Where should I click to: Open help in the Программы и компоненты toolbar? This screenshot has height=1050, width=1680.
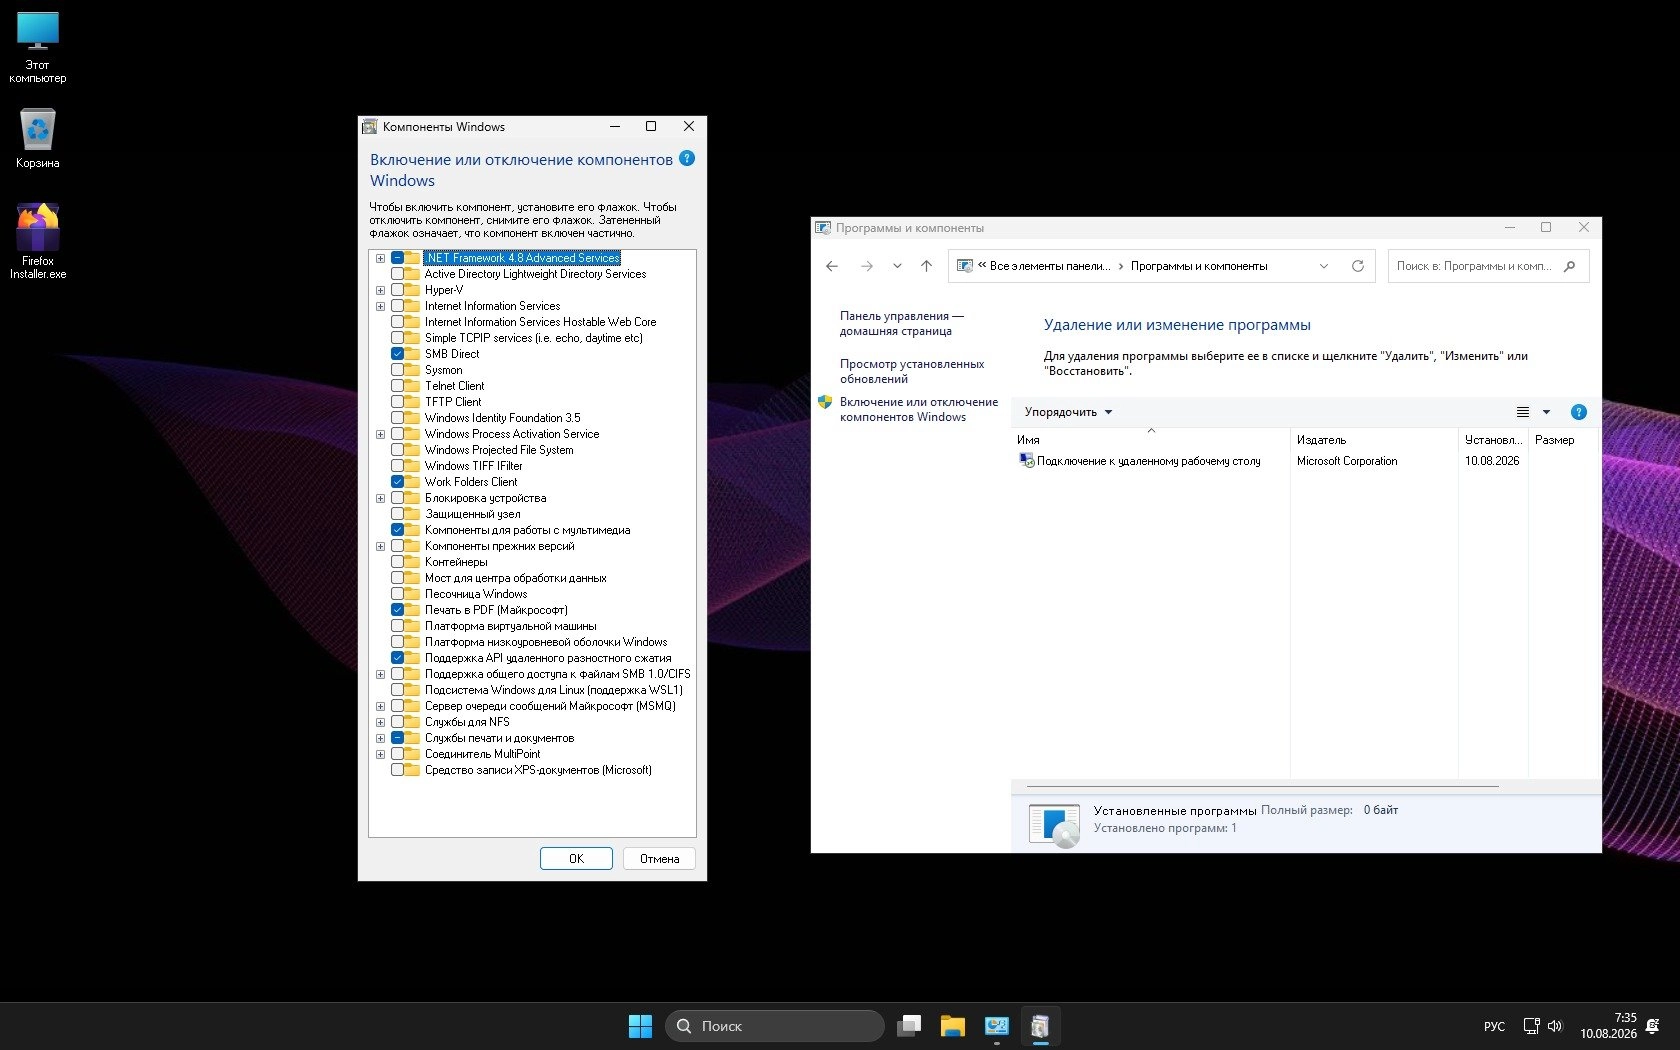click(x=1579, y=412)
